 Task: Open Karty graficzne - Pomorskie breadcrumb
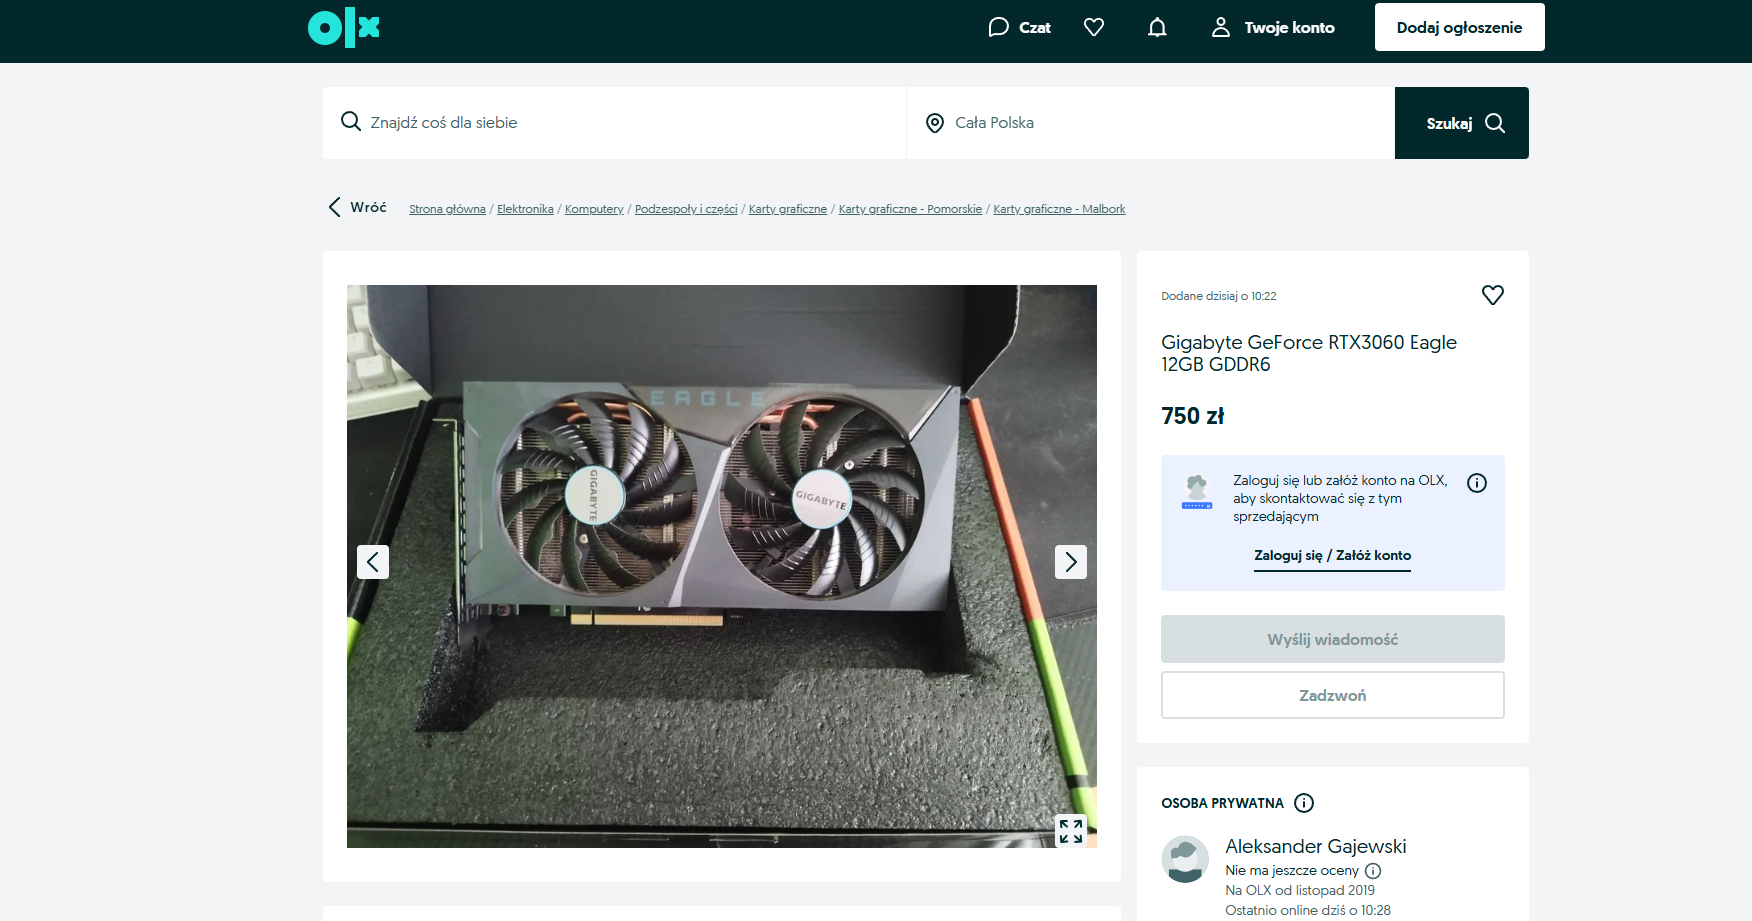click(910, 209)
